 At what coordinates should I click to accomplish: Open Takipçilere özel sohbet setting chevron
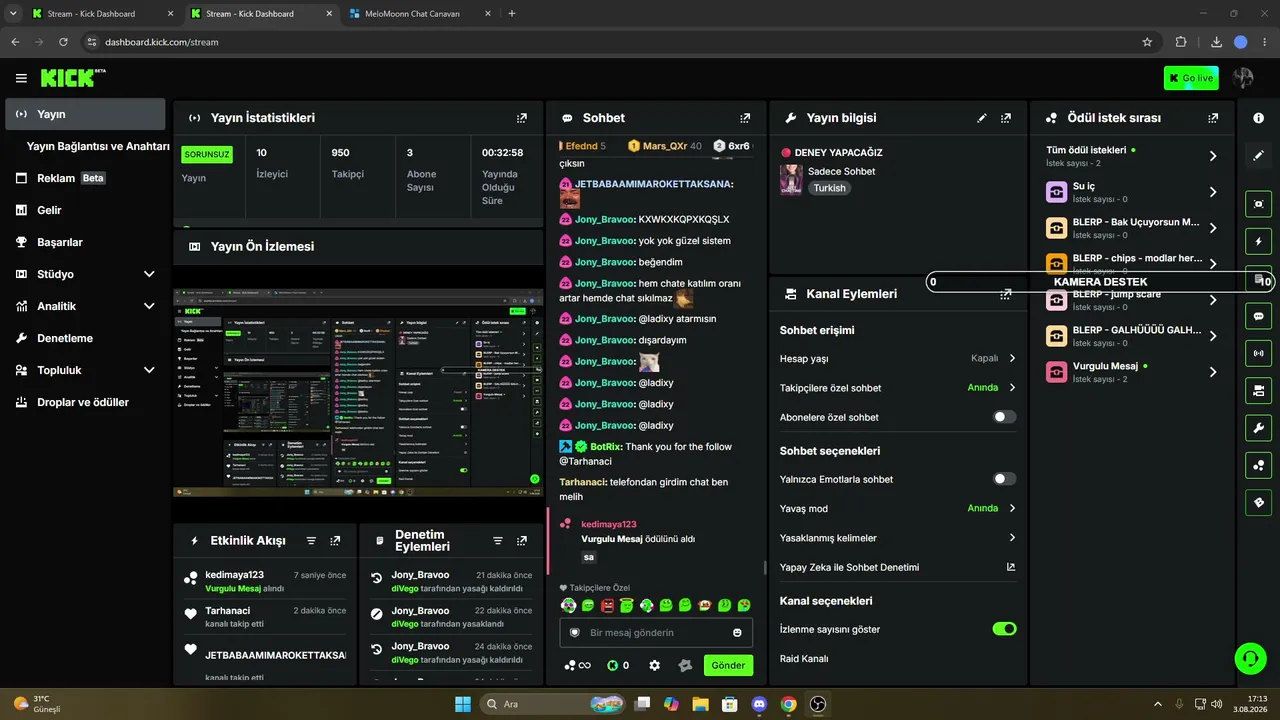point(1012,388)
